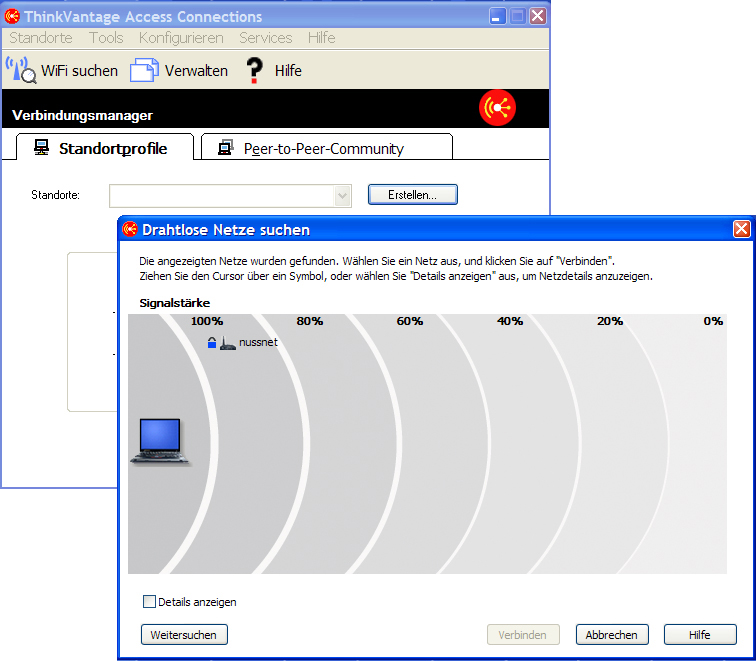This screenshot has height=661, width=756.
Task: Open the Tools menu
Action: [x=106, y=38]
